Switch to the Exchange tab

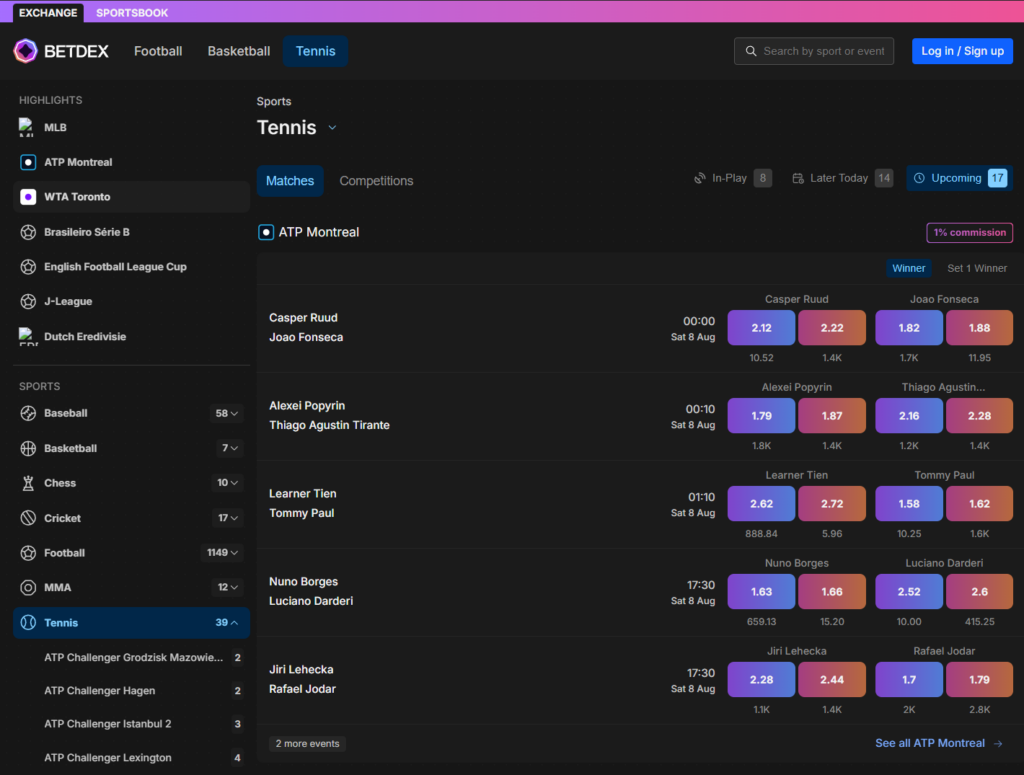coord(48,12)
